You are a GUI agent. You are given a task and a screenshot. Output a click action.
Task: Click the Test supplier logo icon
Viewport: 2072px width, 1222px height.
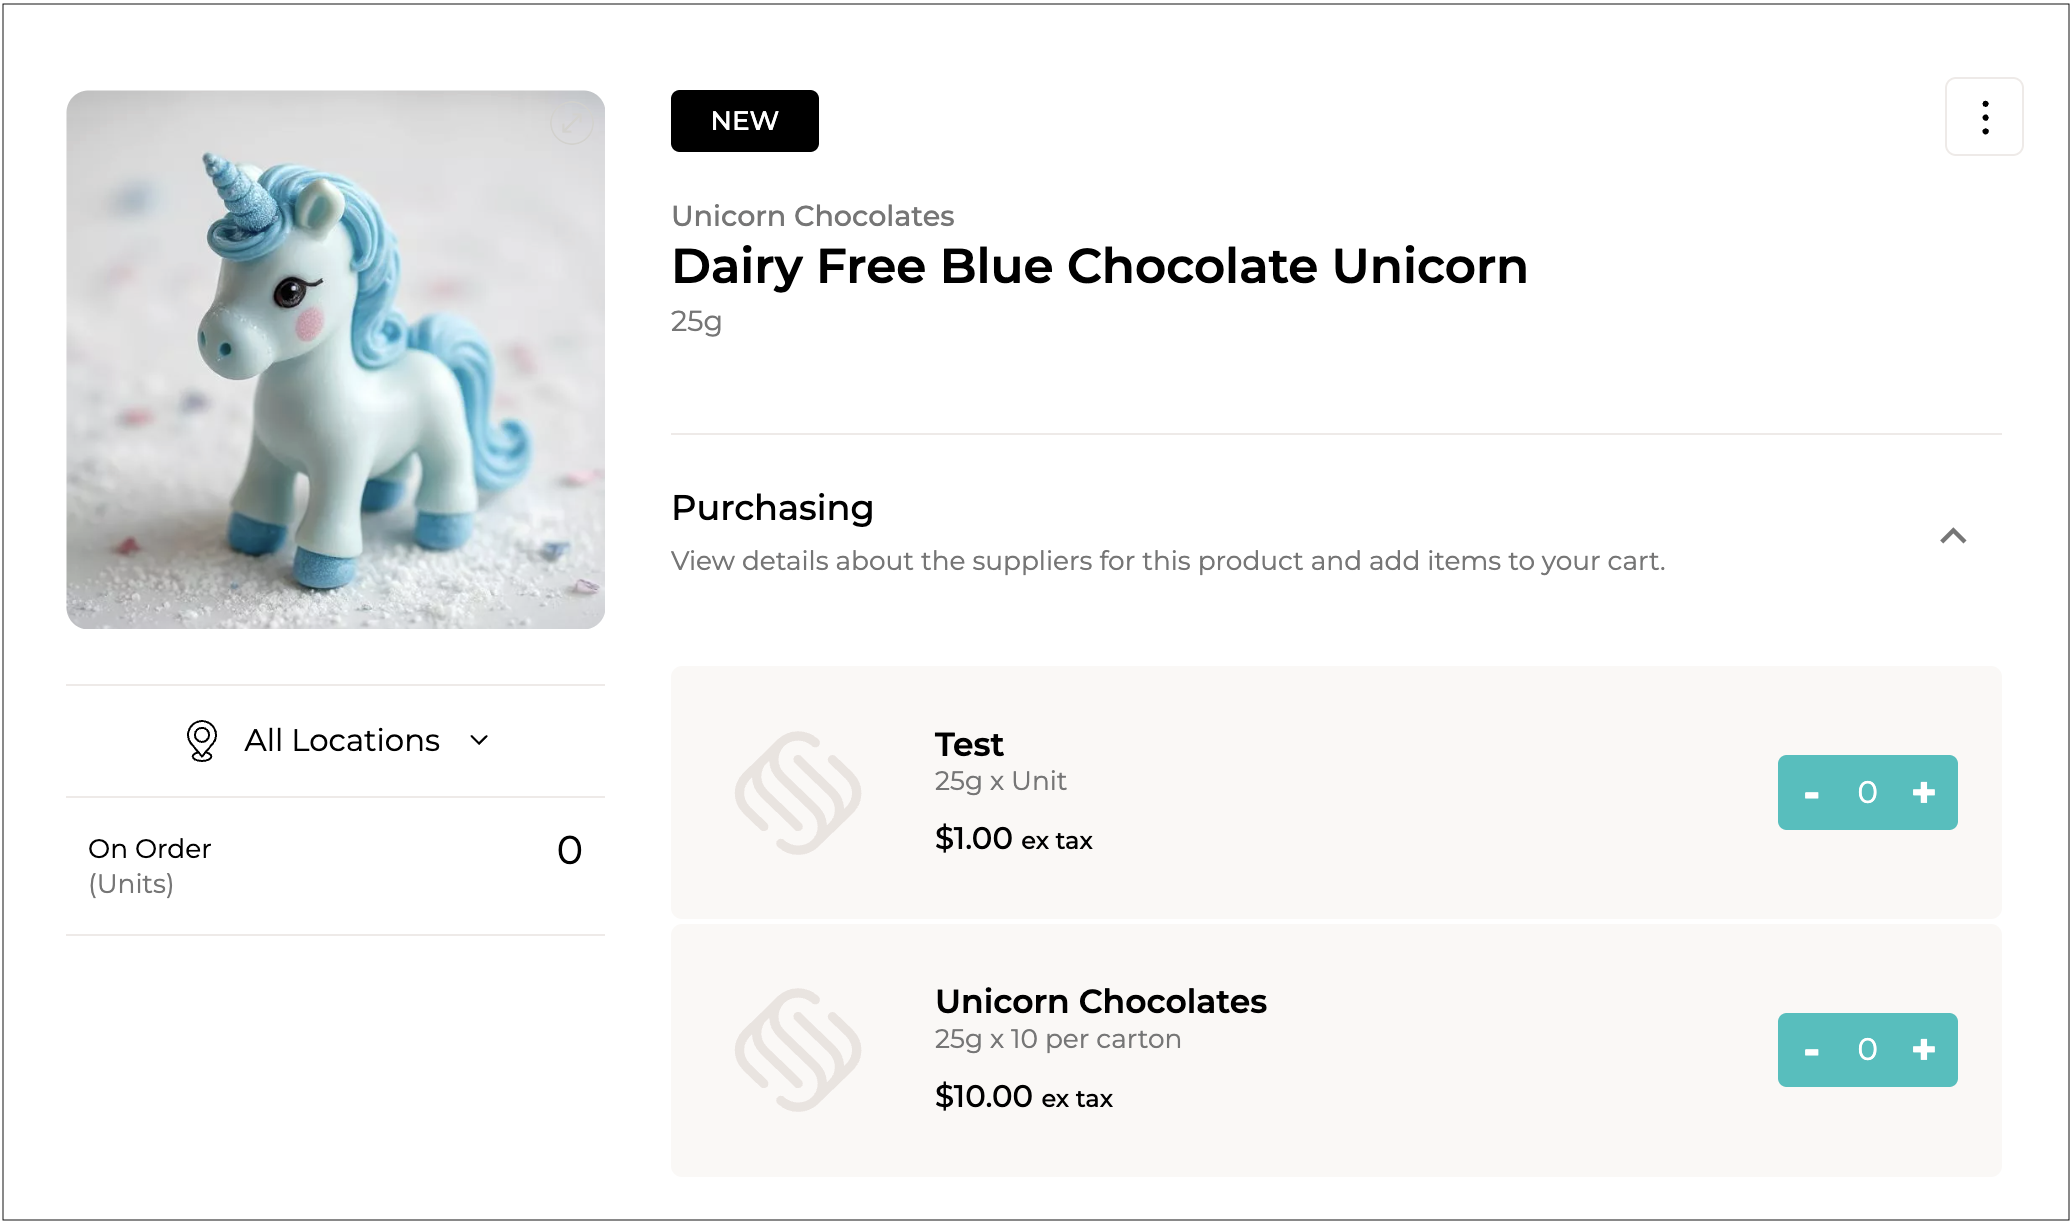coord(797,793)
